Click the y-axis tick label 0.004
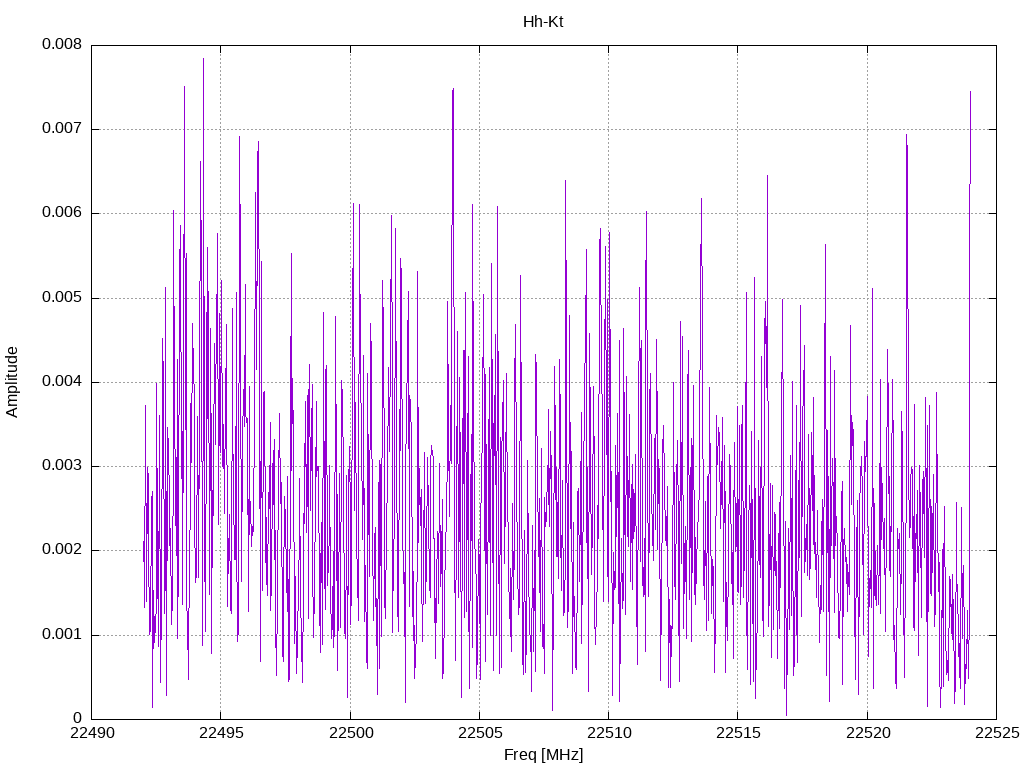 (62, 381)
